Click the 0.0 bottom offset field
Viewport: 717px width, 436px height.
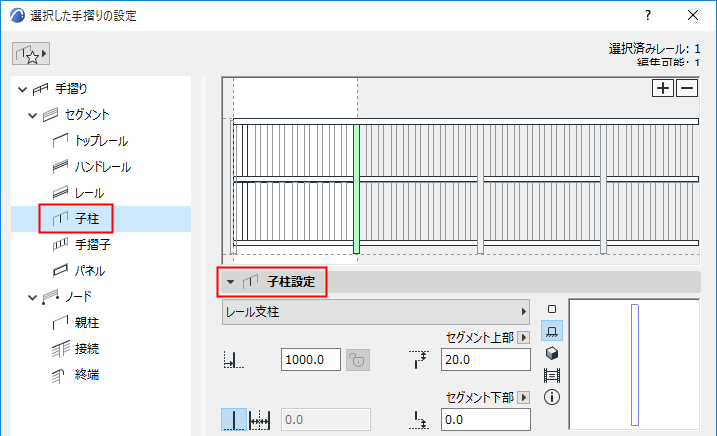tap(486, 420)
